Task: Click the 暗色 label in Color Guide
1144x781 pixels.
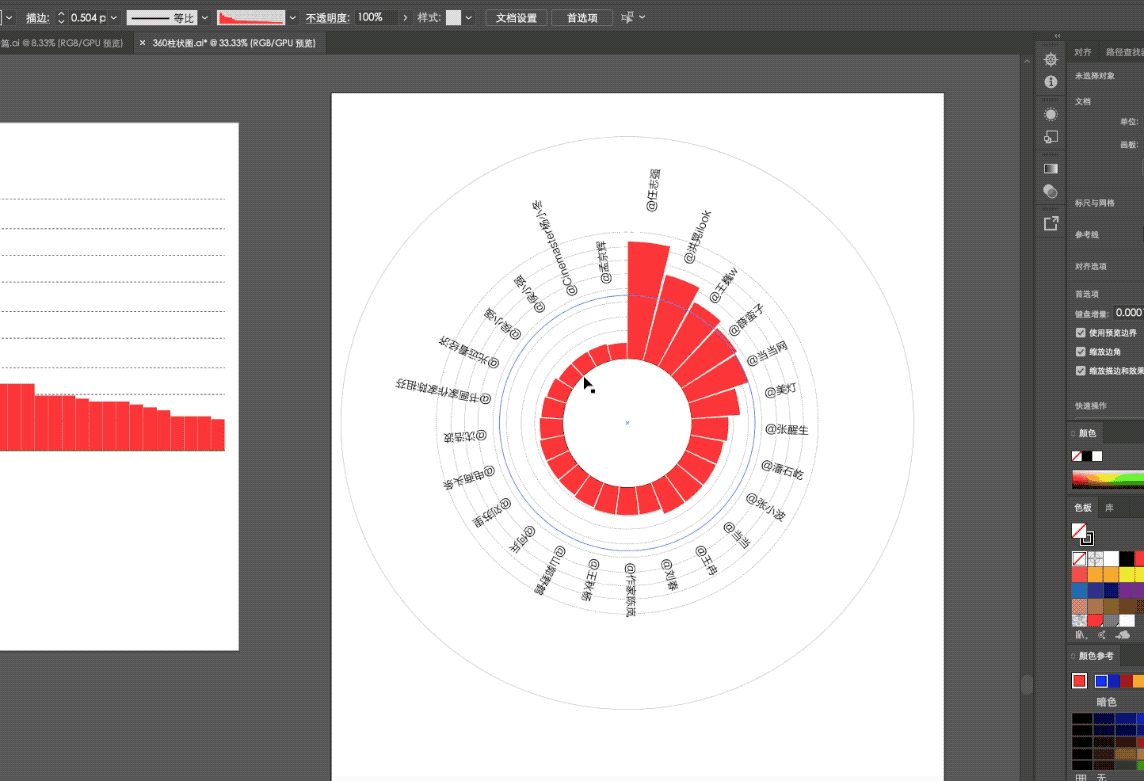Action: (x=1106, y=701)
